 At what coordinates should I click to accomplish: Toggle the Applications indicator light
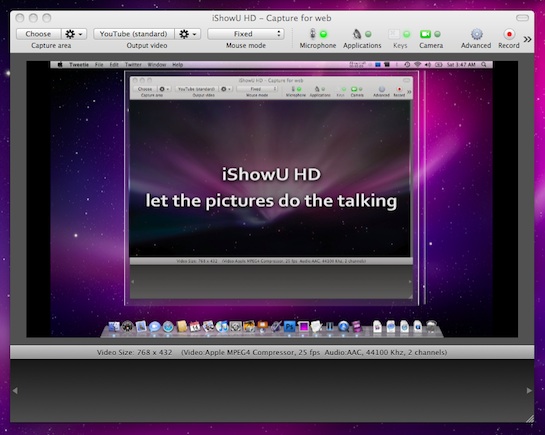pyautogui.click(x=368, y=34)
